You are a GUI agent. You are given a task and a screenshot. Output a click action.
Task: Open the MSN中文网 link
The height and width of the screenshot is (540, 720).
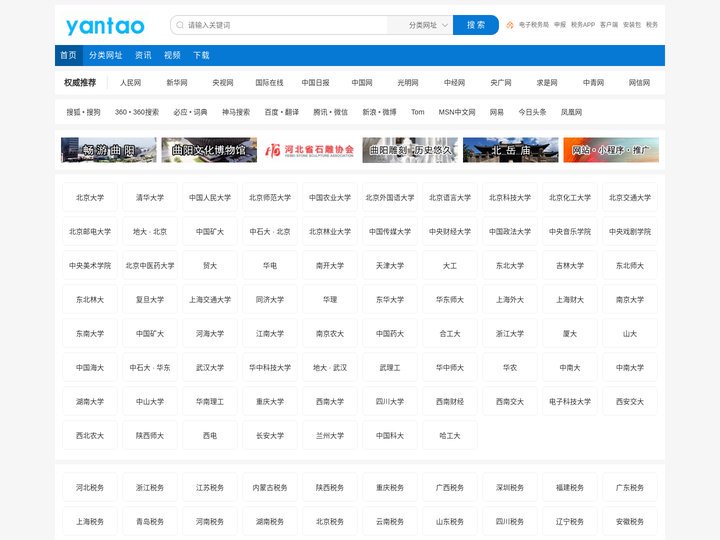click(457, 112)
